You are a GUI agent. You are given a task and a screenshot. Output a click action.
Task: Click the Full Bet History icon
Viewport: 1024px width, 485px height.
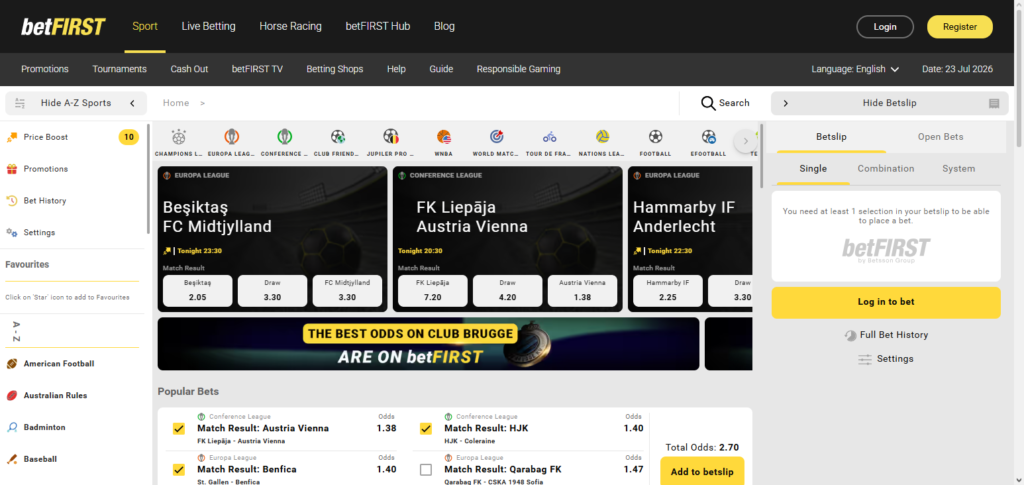pos(850,335)
